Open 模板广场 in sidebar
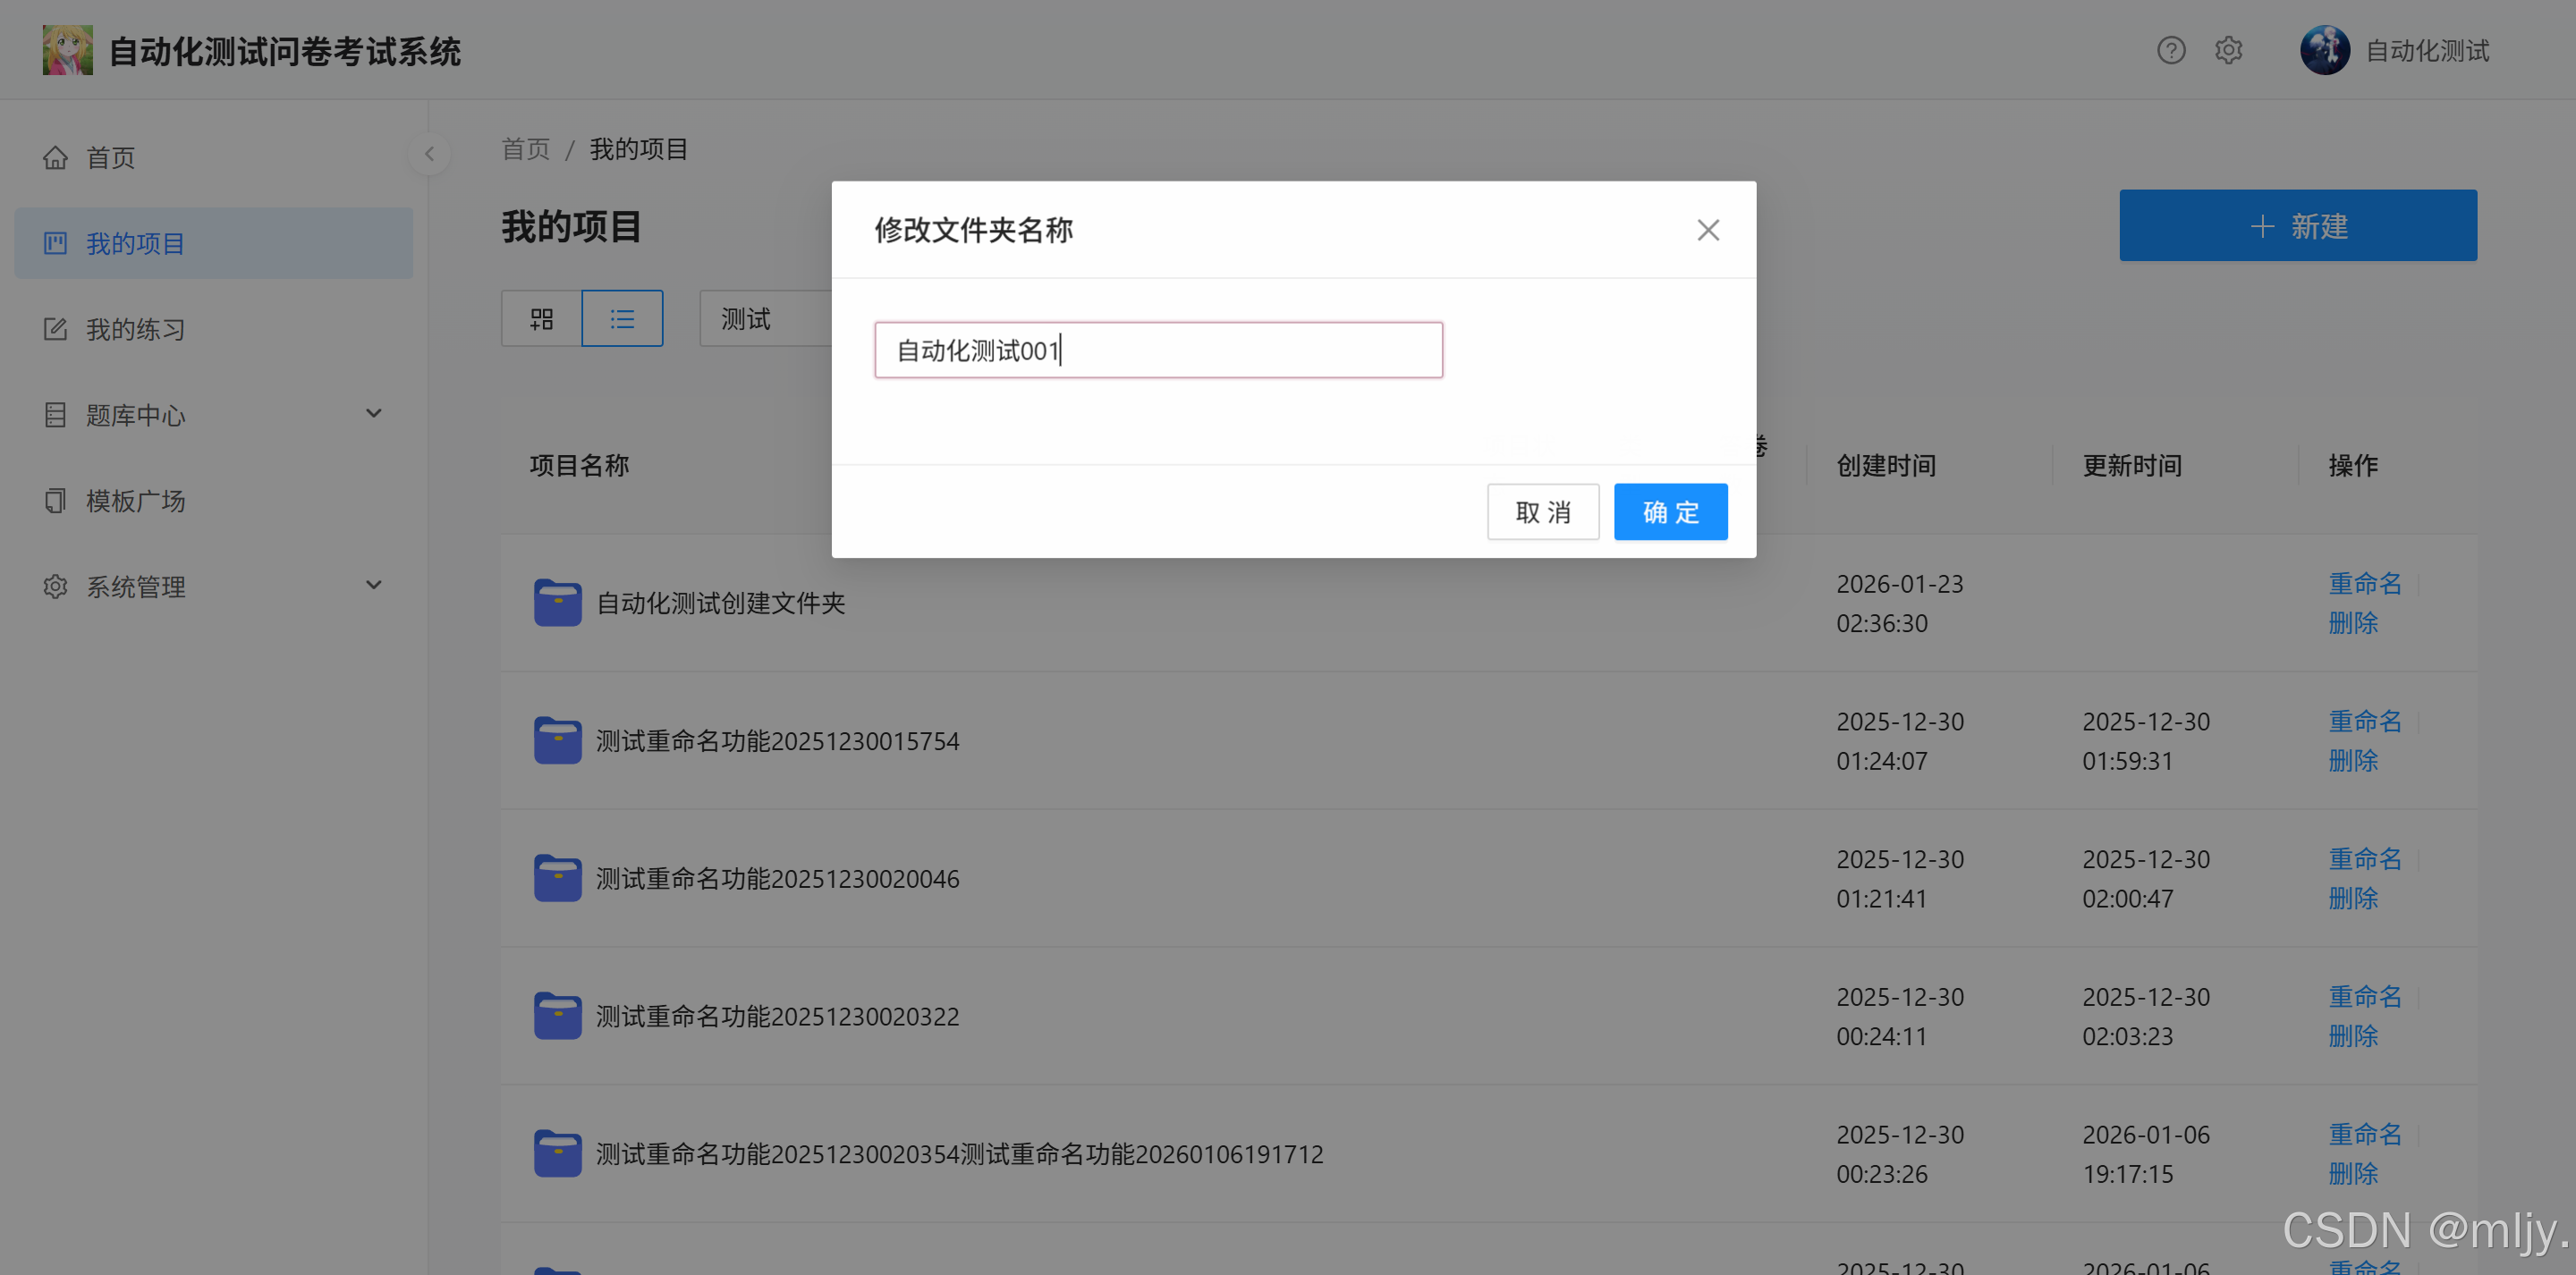 tap(135, 501)
